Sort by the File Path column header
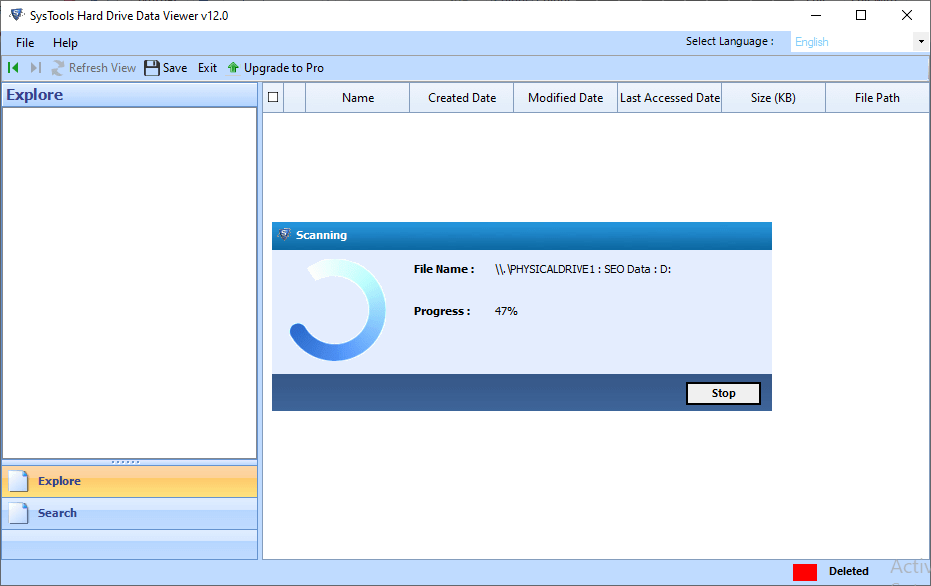Viewport: 931px width, 586px height. (x=877, y=97)
